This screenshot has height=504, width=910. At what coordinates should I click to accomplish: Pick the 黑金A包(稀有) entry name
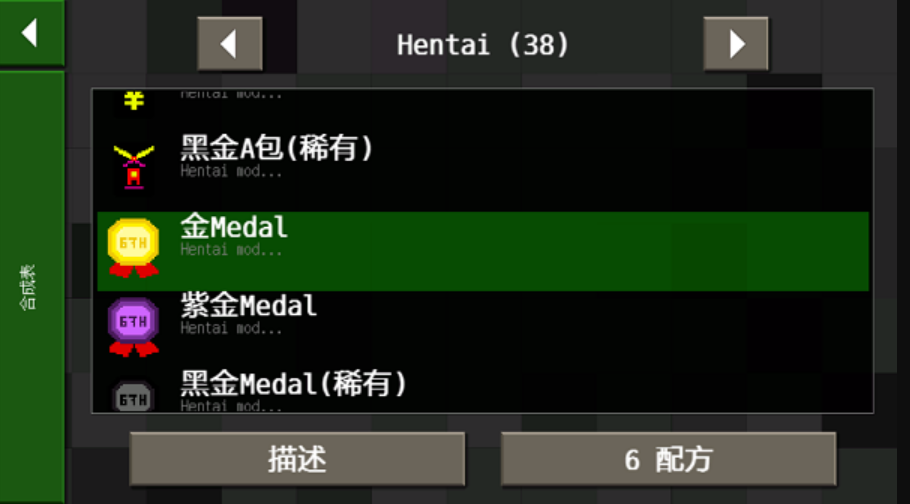pyautogui.click(x=277, y=149)
